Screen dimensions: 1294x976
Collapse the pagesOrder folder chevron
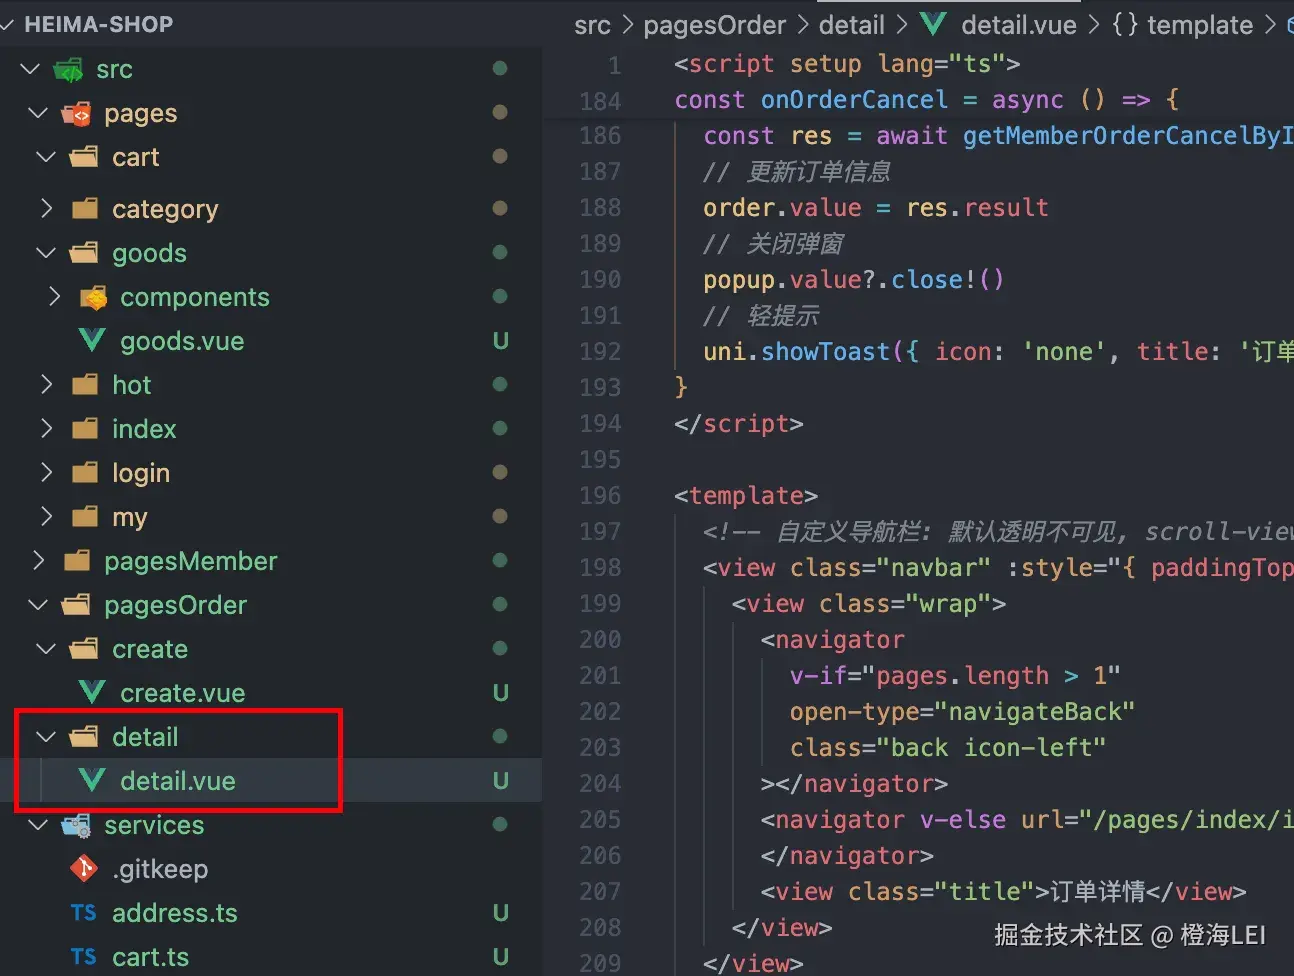click(x=38, y=605)
